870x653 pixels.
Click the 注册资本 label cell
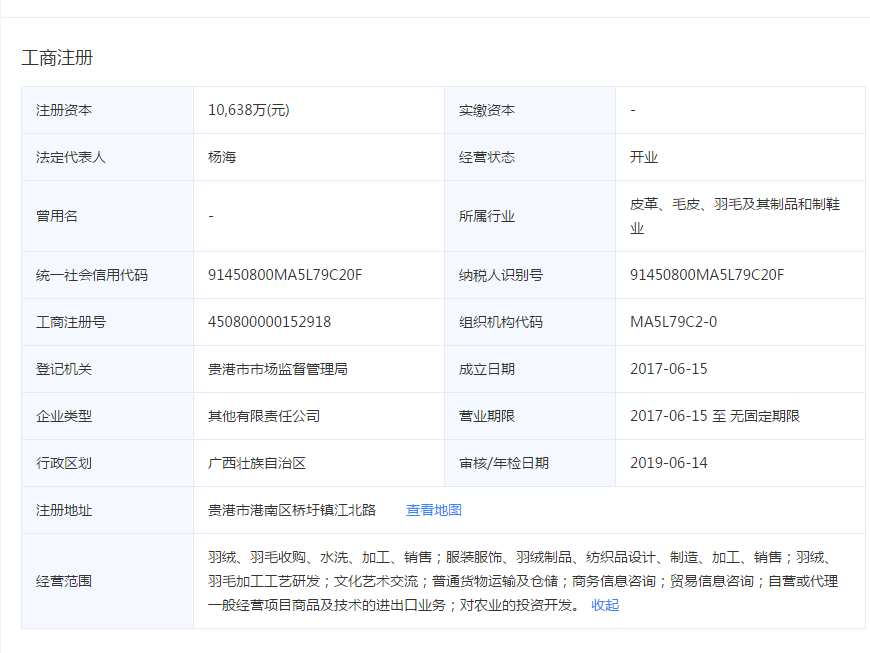108,110
